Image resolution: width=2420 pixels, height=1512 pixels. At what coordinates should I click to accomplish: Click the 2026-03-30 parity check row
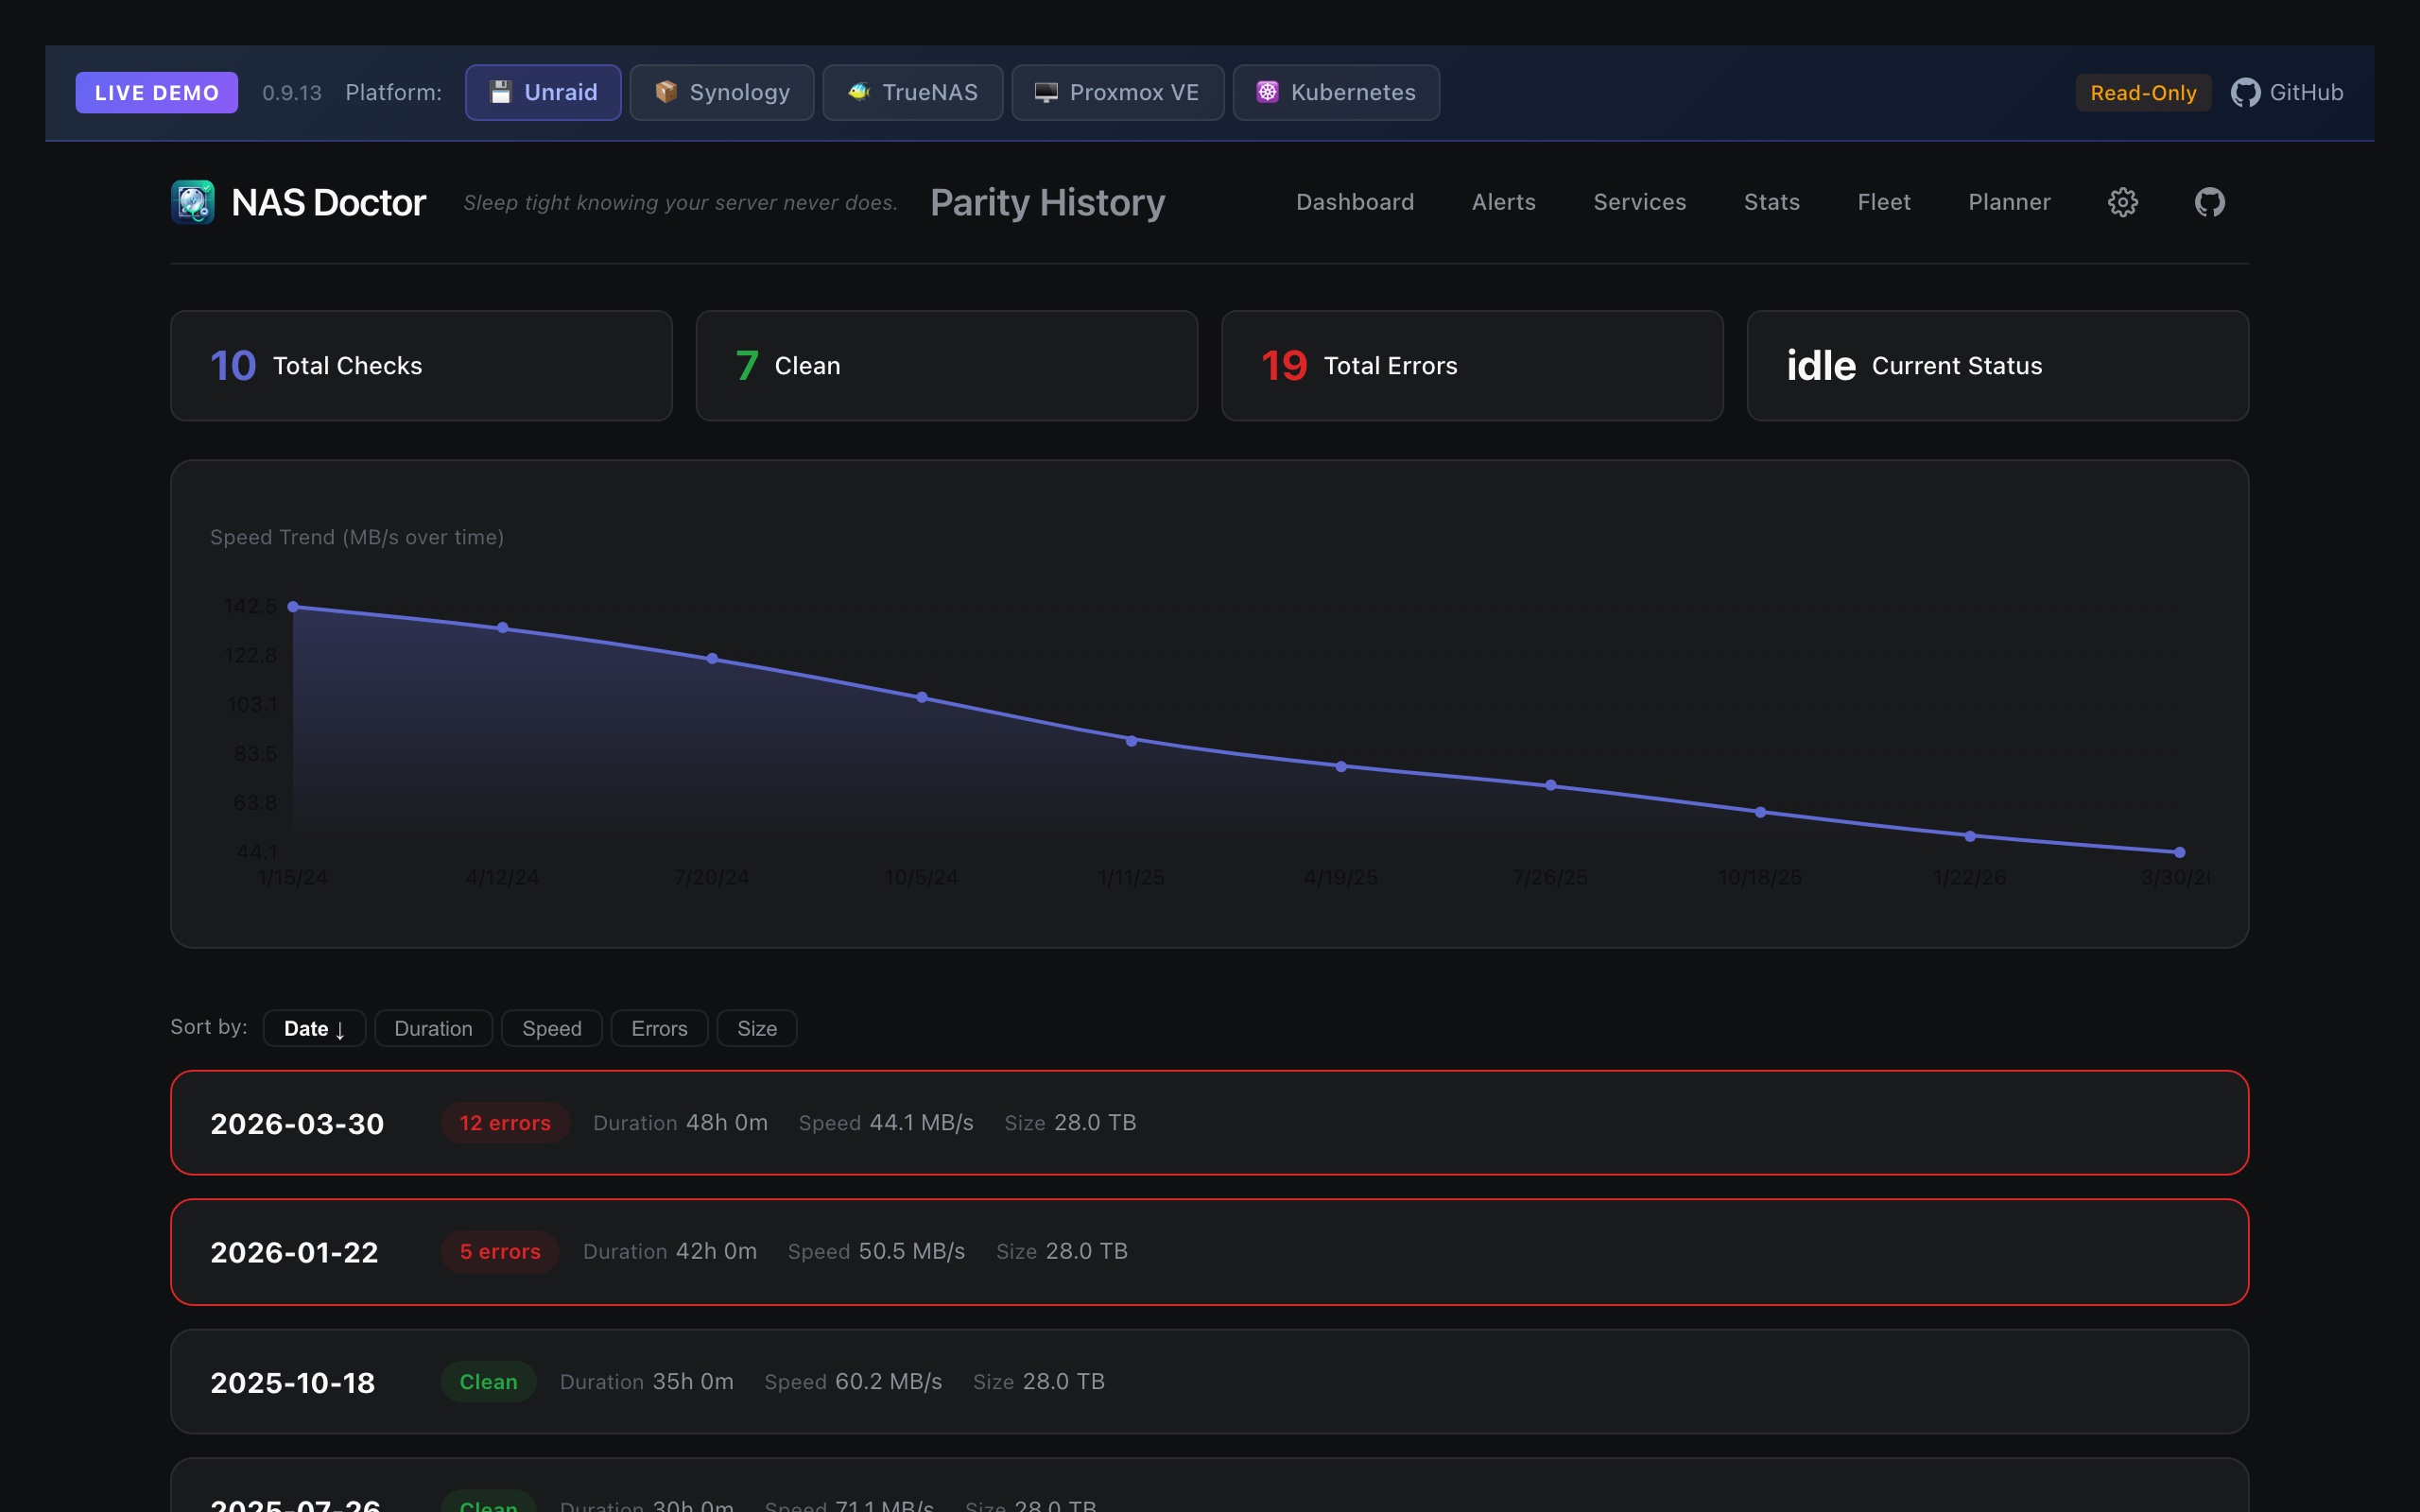pyautogui.click(x=1210, y=1122)
